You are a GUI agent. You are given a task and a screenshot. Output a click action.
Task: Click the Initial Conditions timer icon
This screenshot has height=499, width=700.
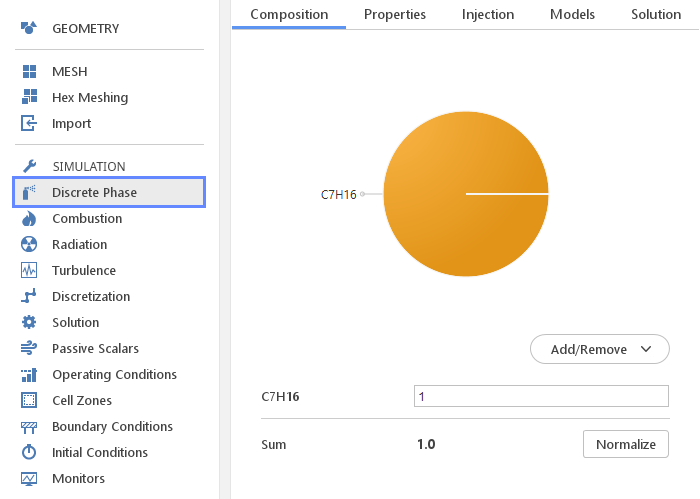click(x=29, y=452)
